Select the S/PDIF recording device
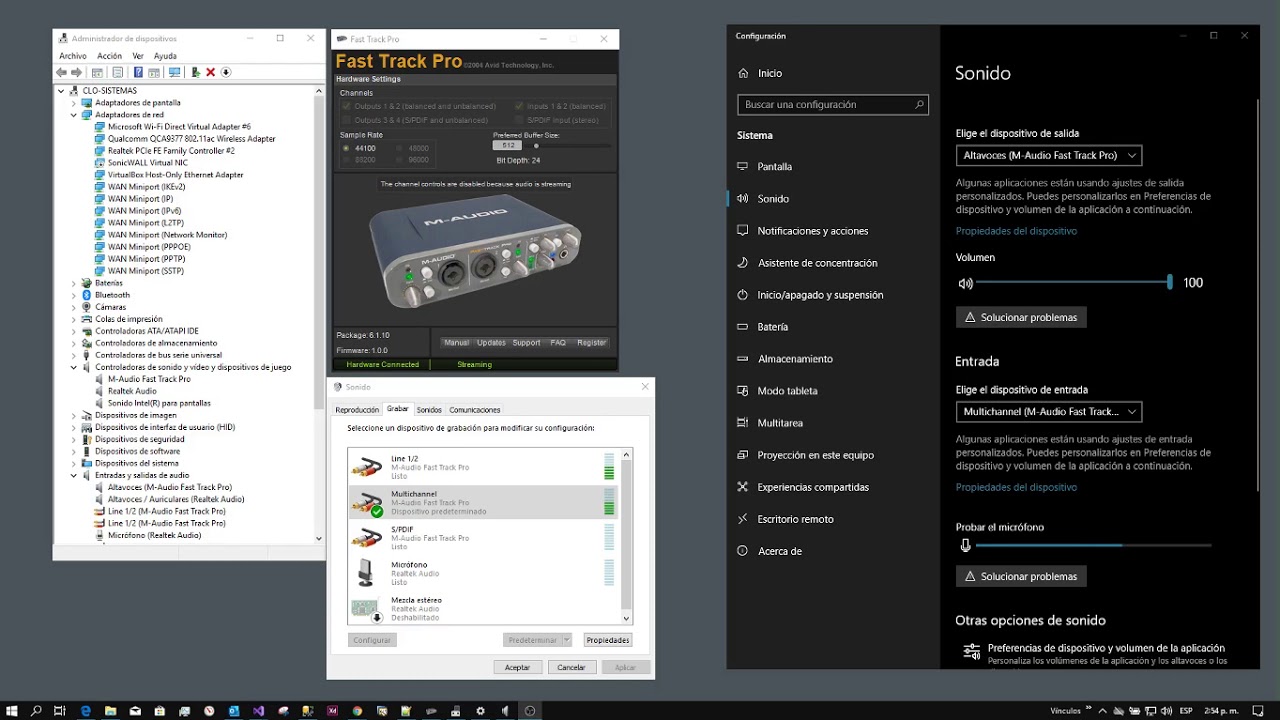1280x720 pixels. (x=483, y=538)
